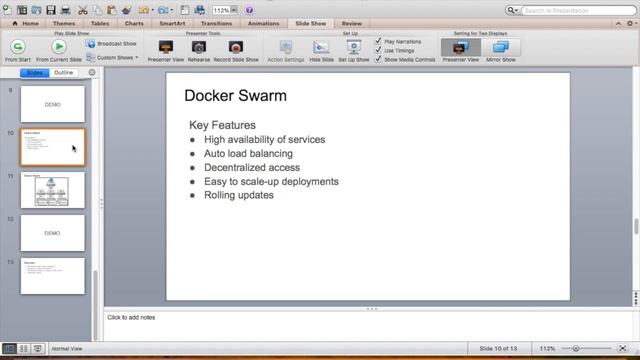
Task: Switch to the SmartArt tab
Action: (172, 24)
